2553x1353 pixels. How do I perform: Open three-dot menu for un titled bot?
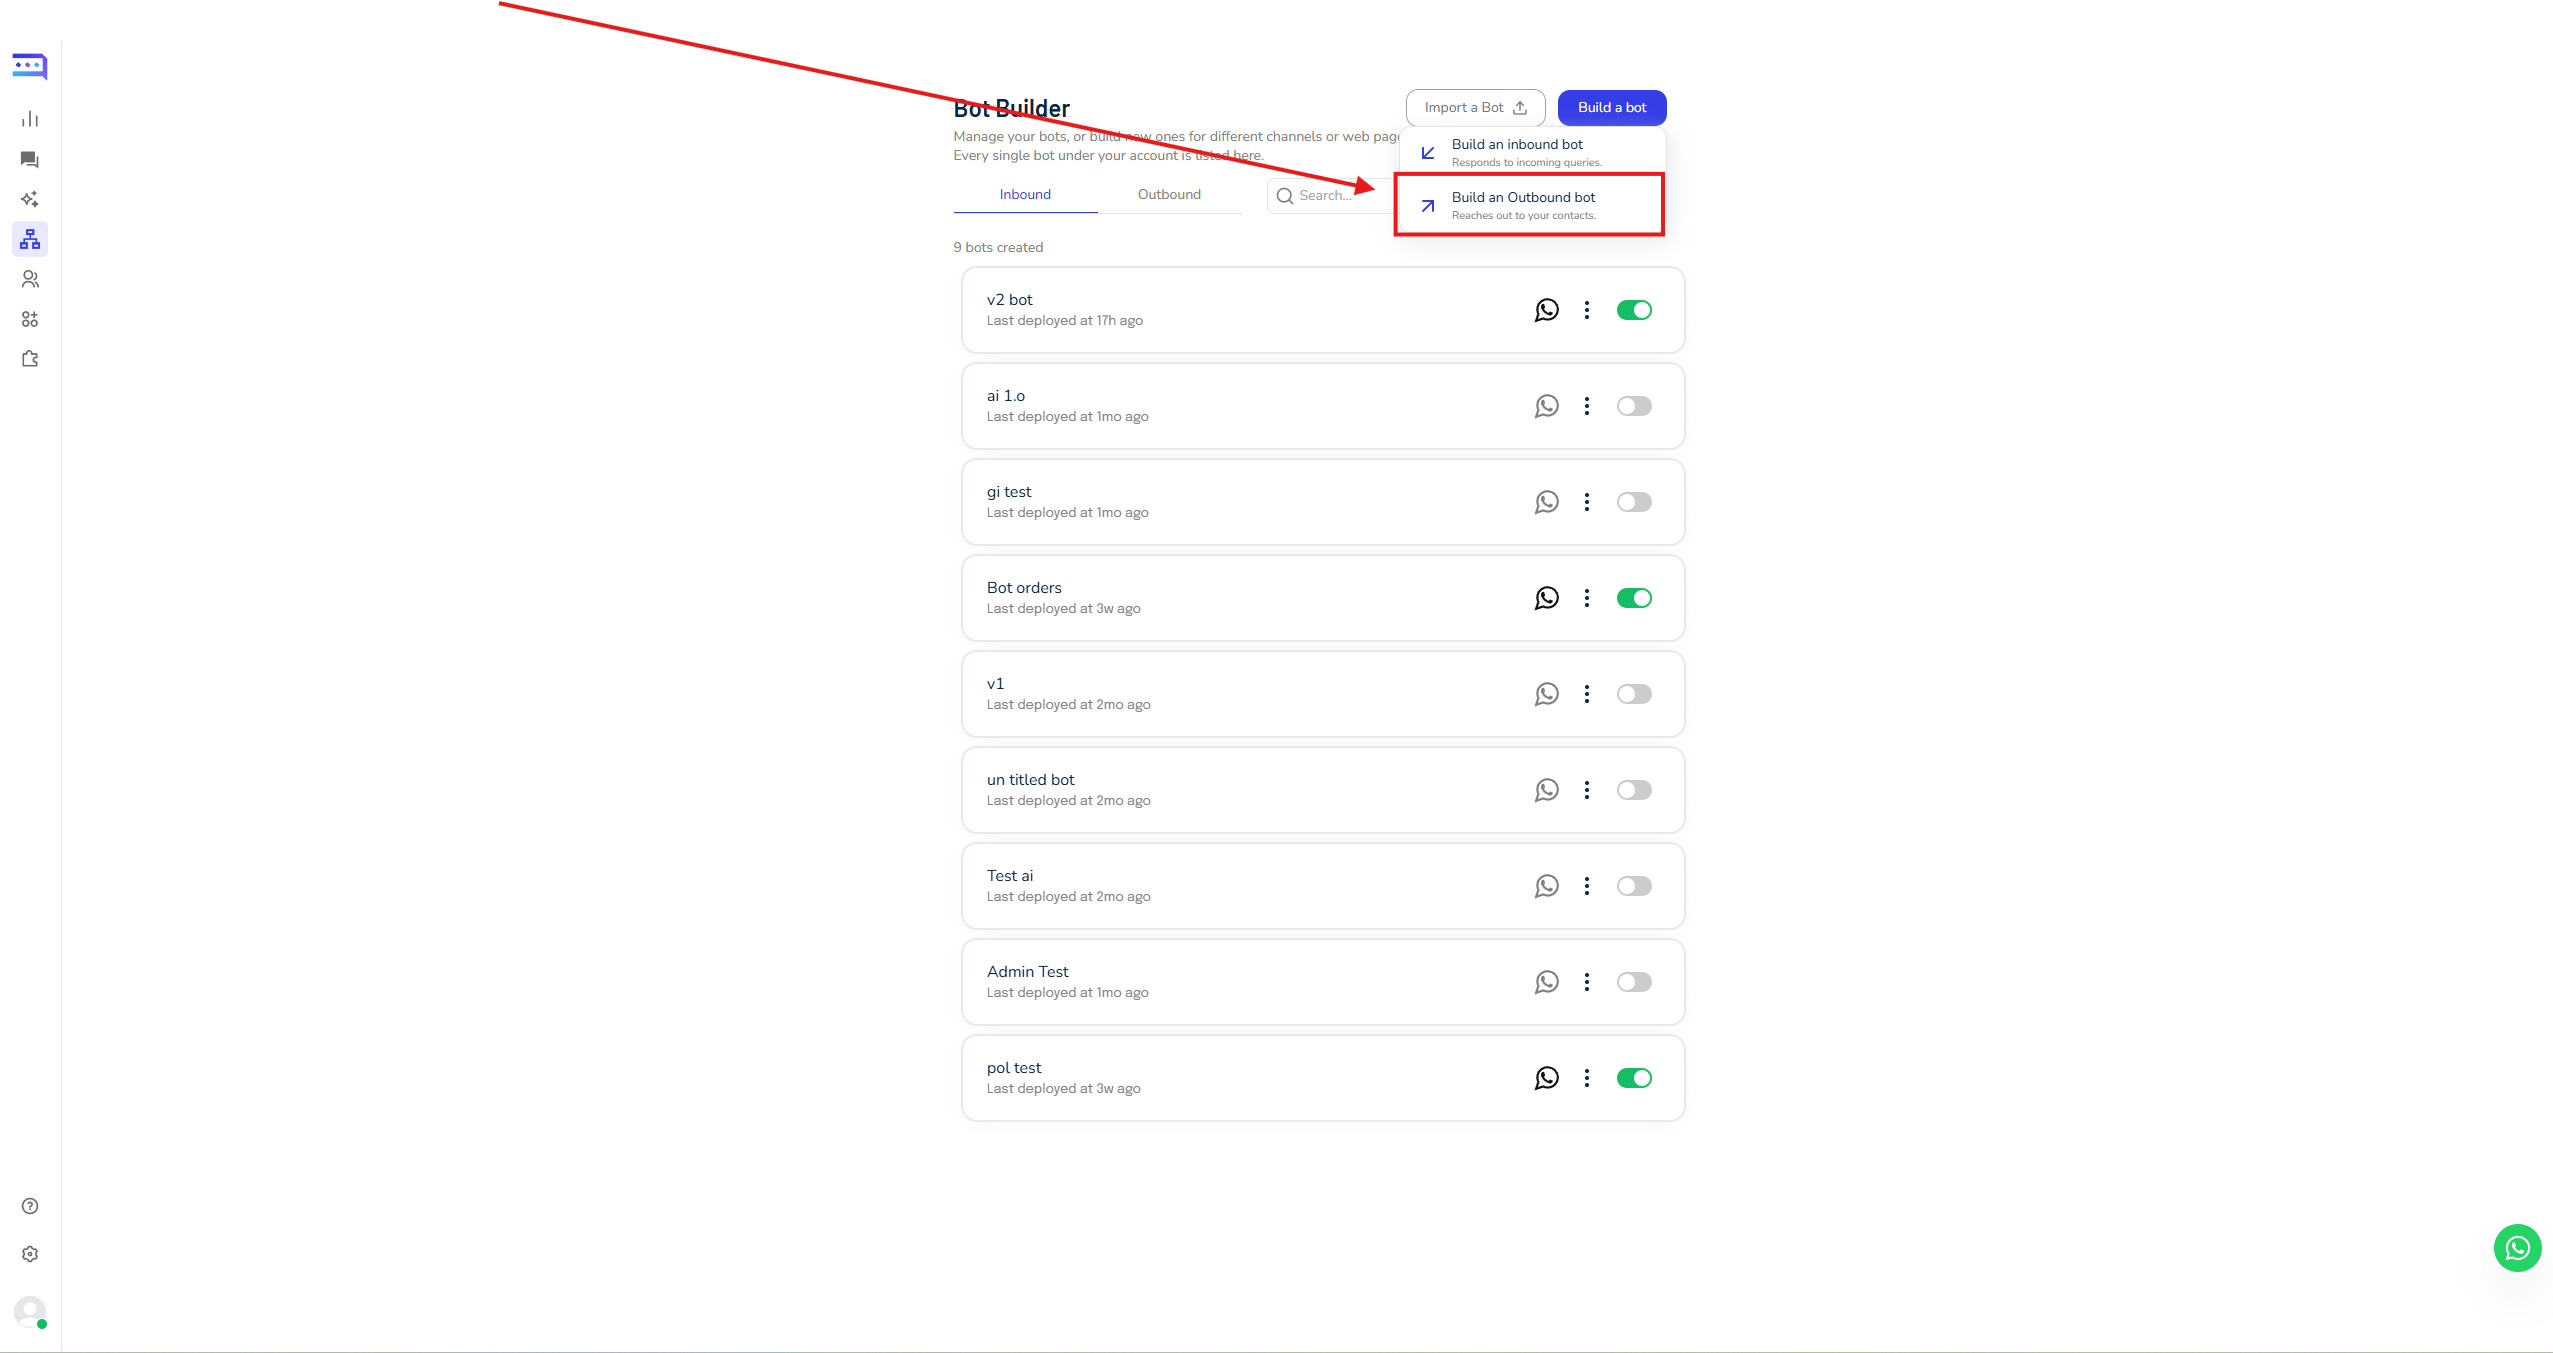coord(1586,790)
